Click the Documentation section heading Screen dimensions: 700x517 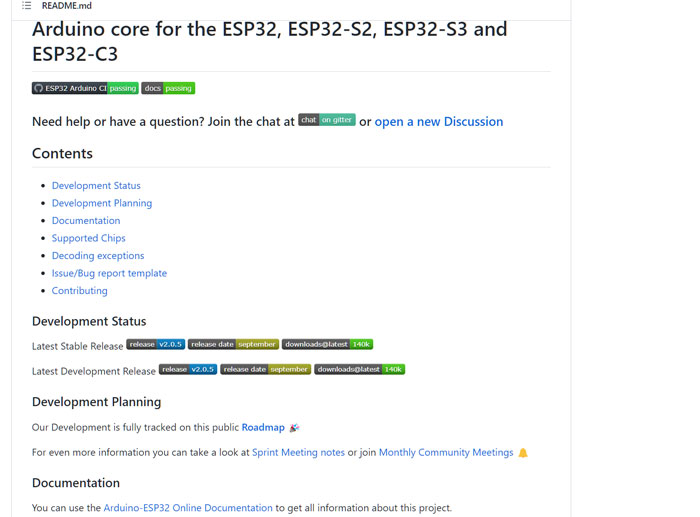(76, 483)
